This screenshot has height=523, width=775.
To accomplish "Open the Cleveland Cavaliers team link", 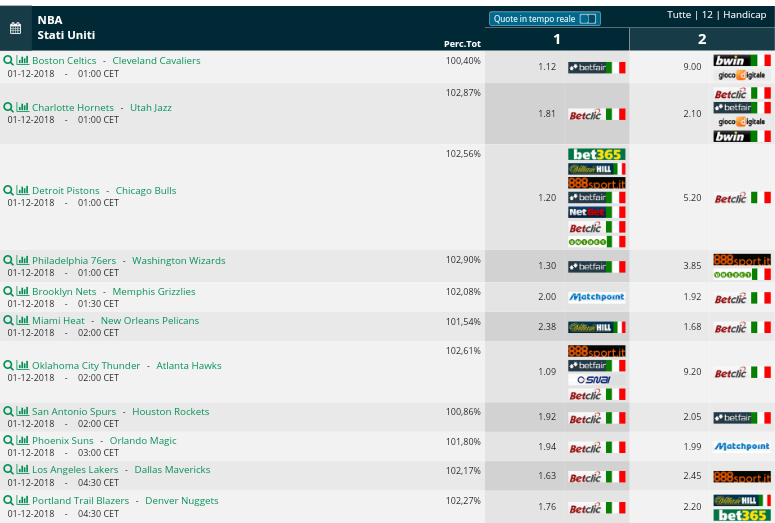I will [x=156, y=60].
